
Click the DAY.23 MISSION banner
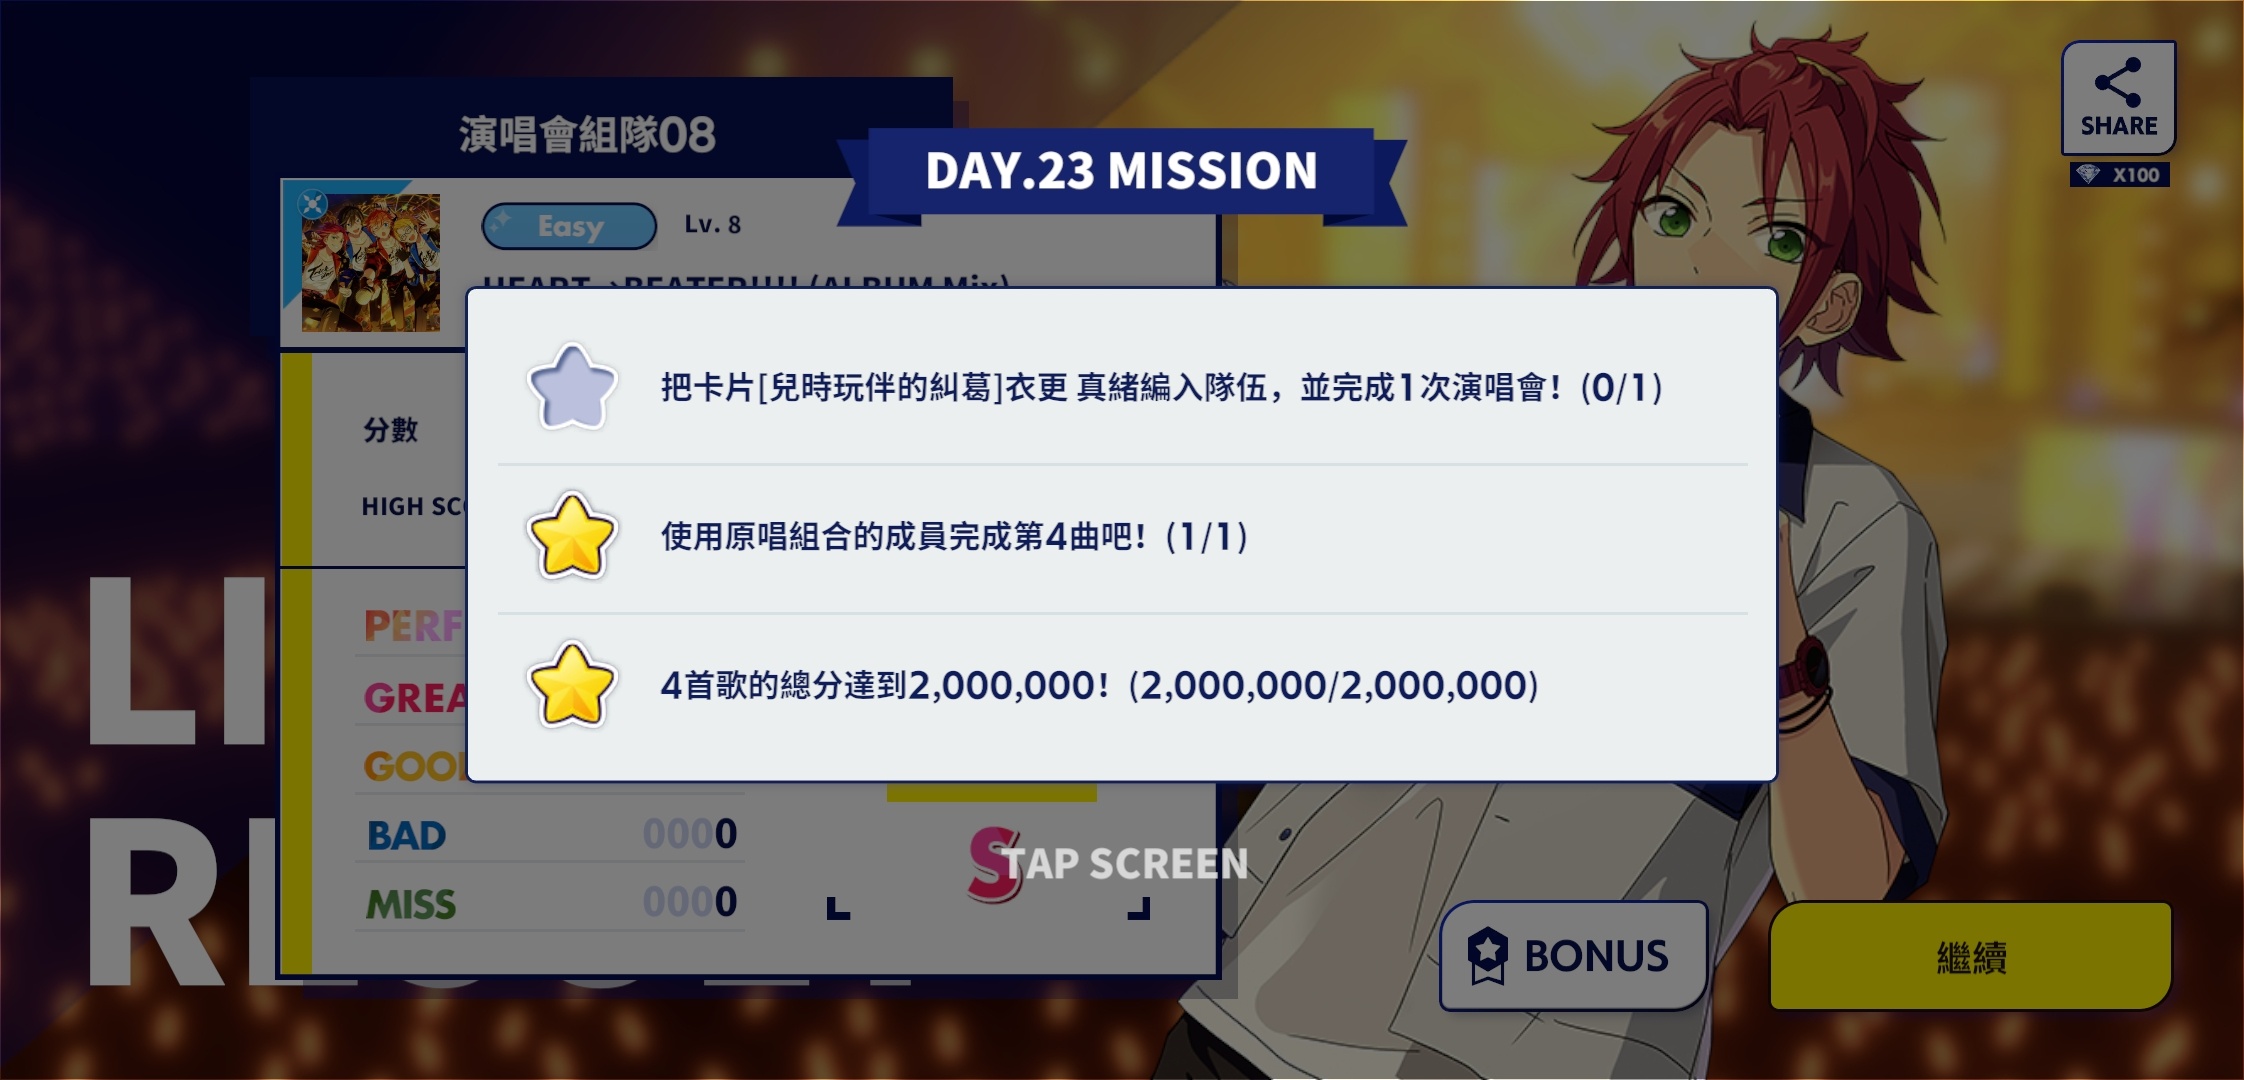1121,171
